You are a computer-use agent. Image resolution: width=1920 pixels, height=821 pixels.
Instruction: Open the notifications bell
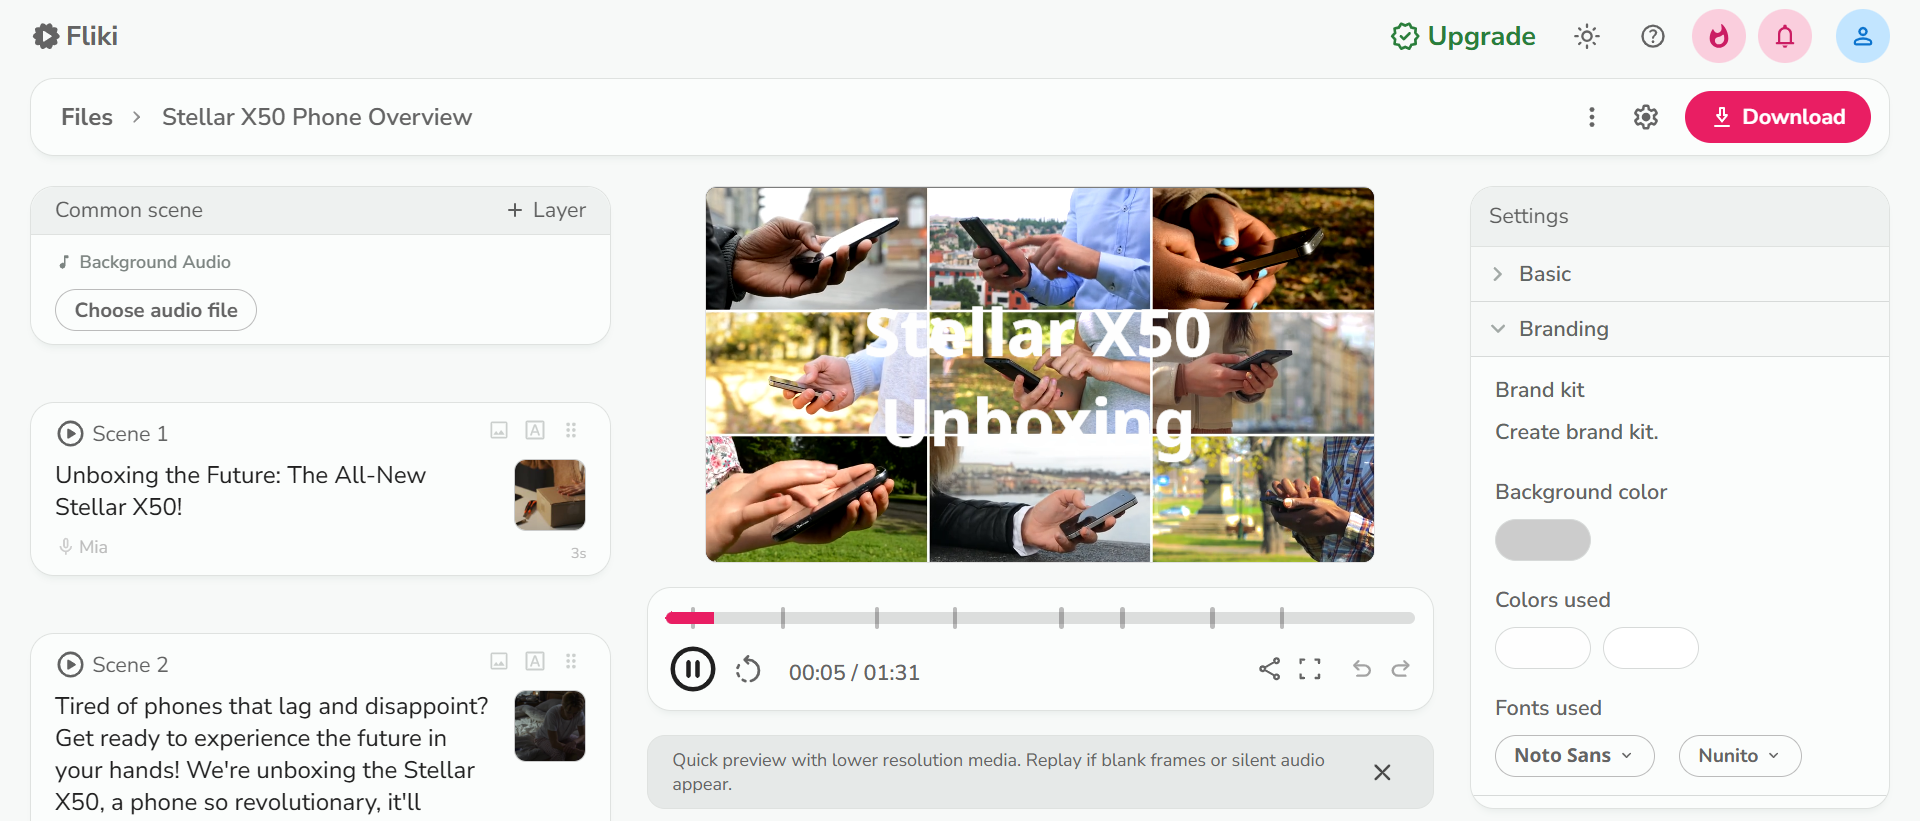coord(1785,37)
